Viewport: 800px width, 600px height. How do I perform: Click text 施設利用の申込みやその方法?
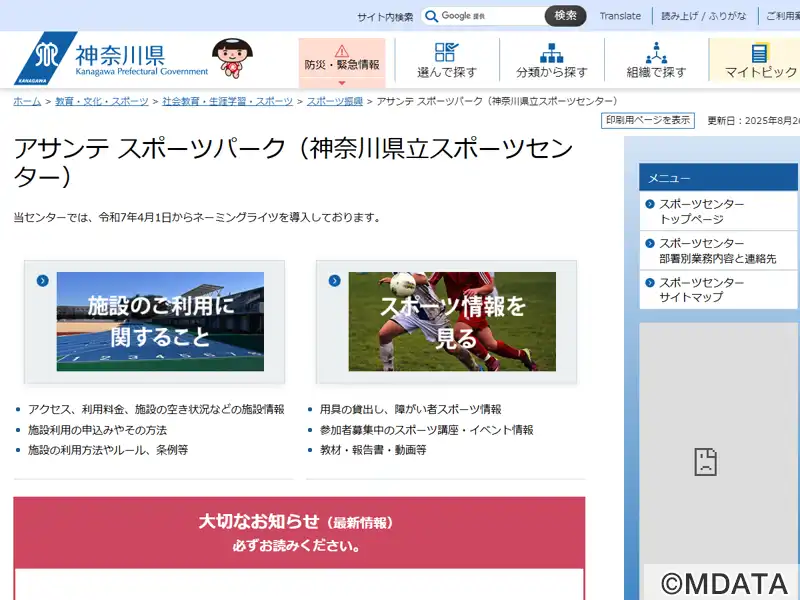click(x=97, y=430)
